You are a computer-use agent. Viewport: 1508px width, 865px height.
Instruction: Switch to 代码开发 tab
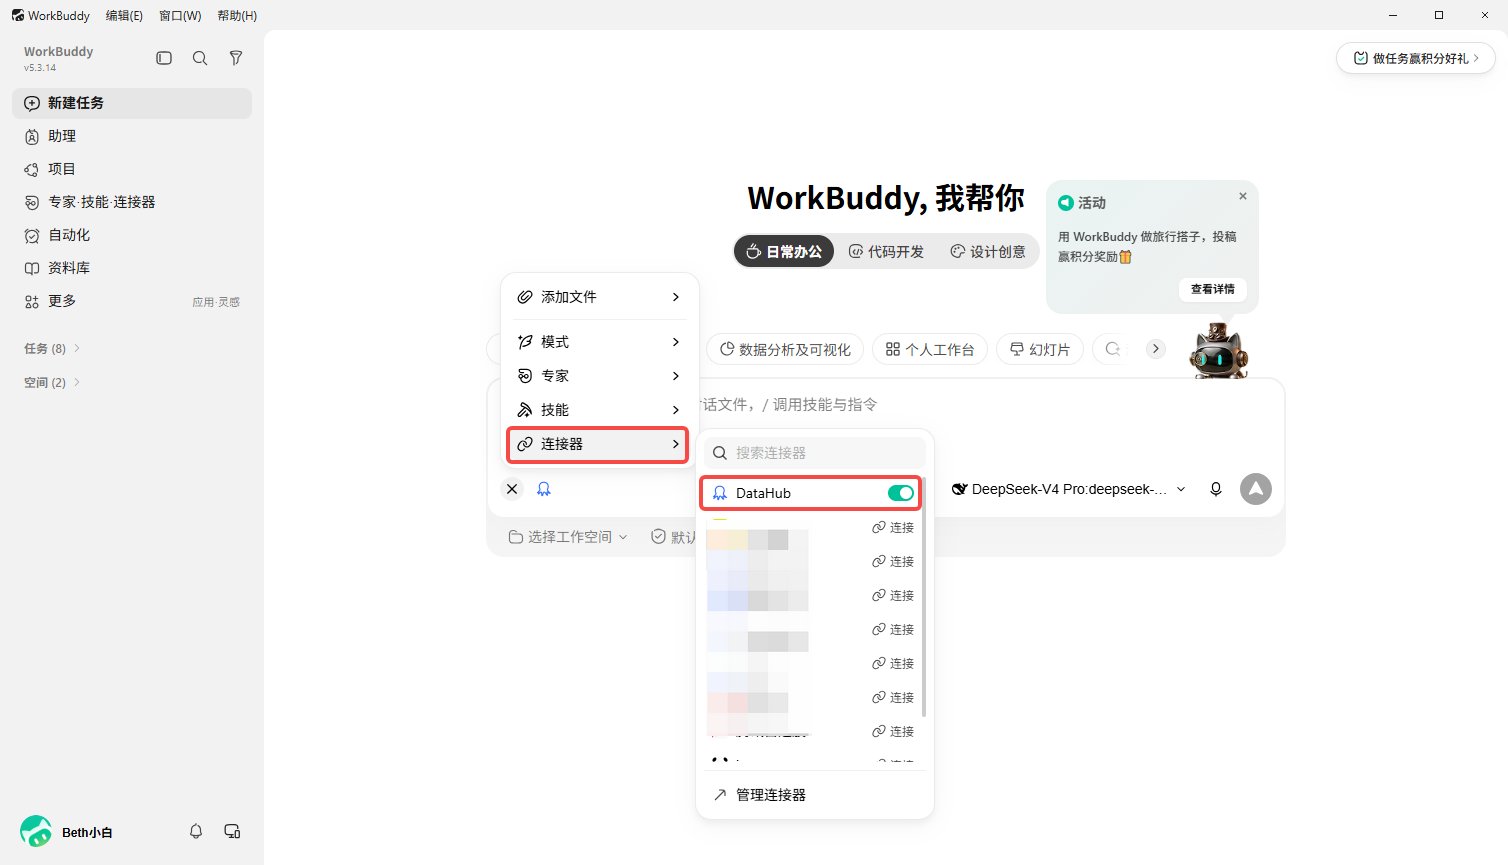886,252
